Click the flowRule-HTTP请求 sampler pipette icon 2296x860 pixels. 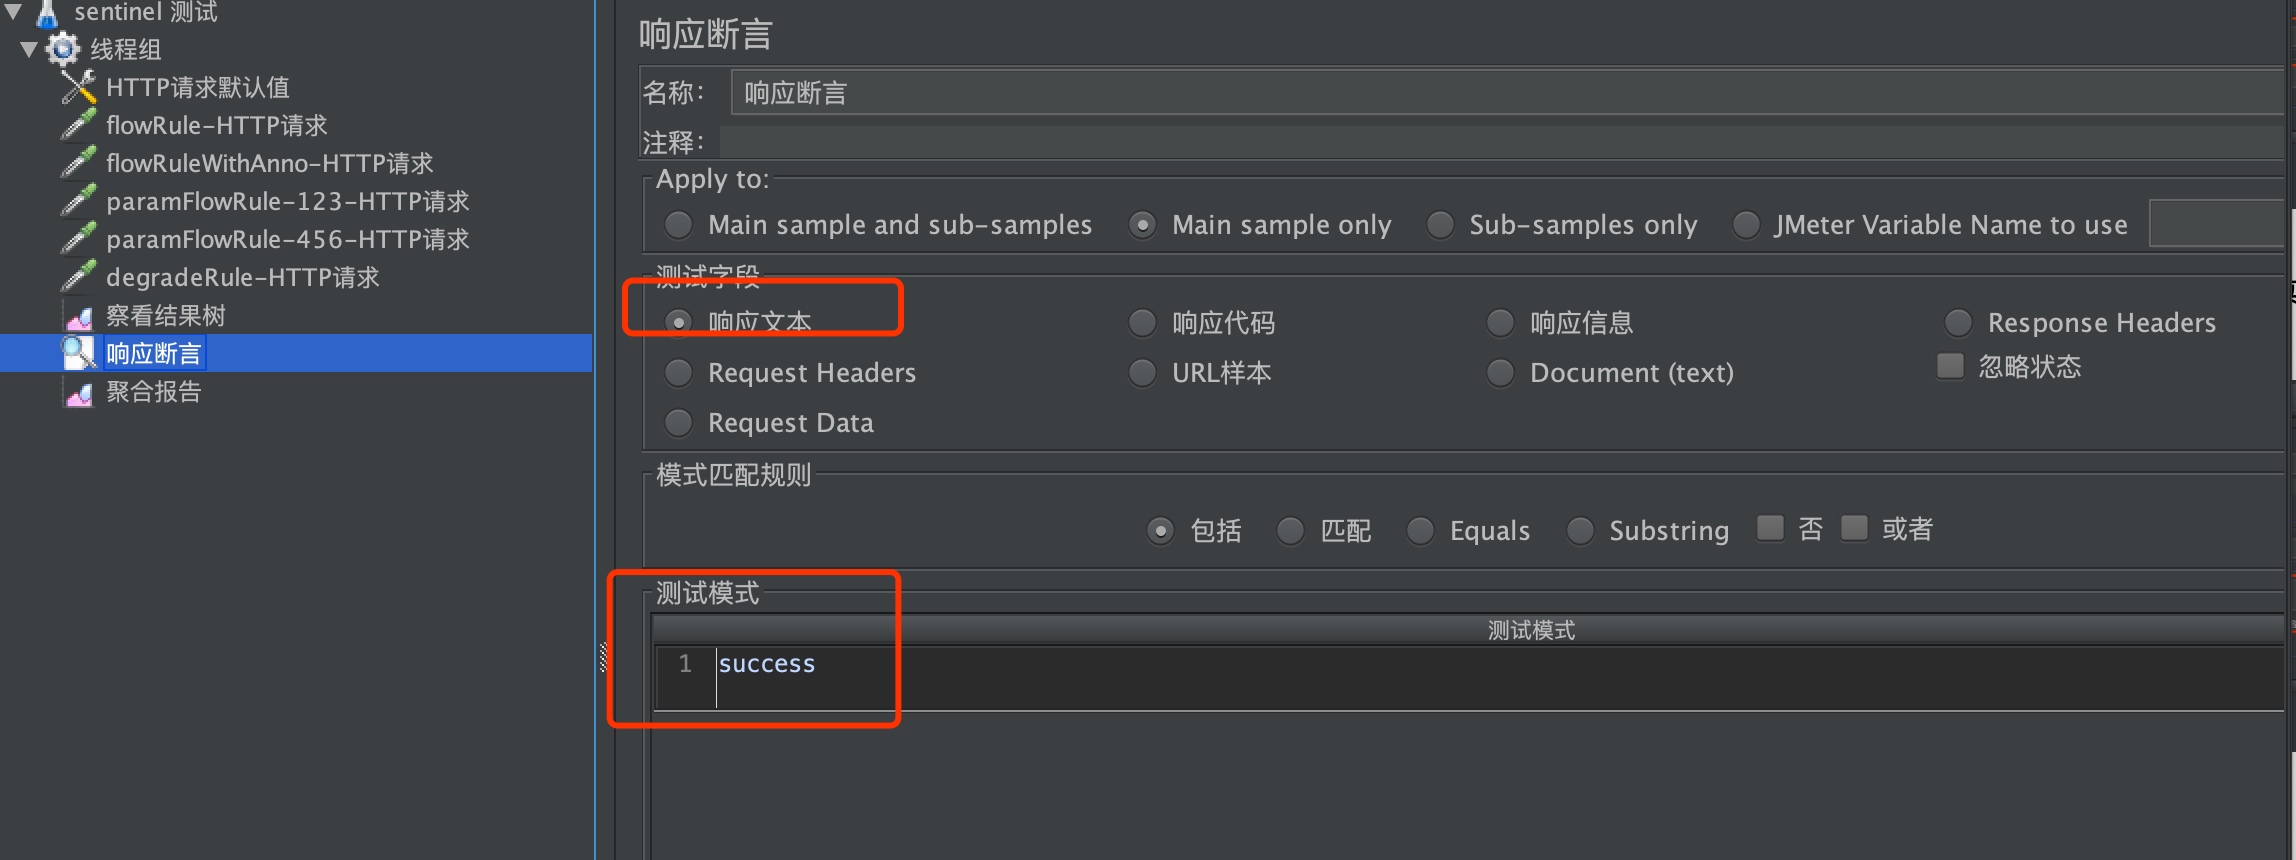tap(79, 125)
